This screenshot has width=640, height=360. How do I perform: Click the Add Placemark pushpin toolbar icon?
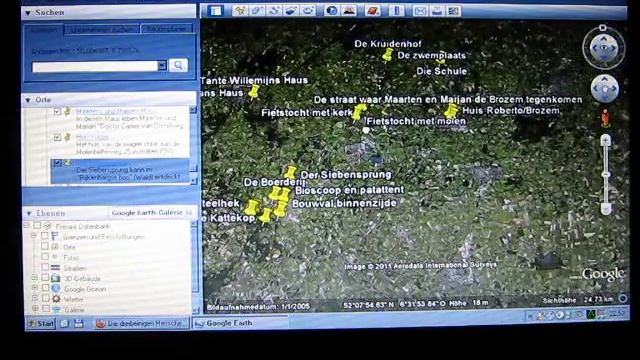[240, 11]
